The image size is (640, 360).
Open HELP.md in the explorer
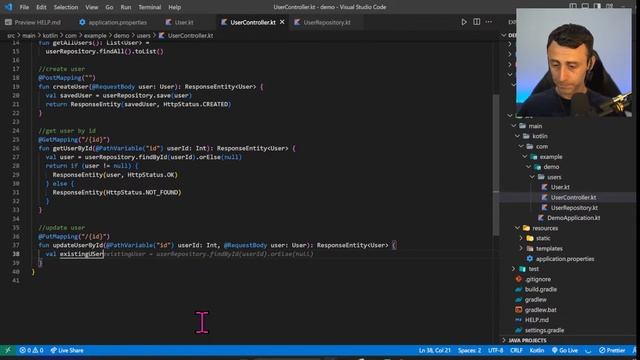coord(536,320)
